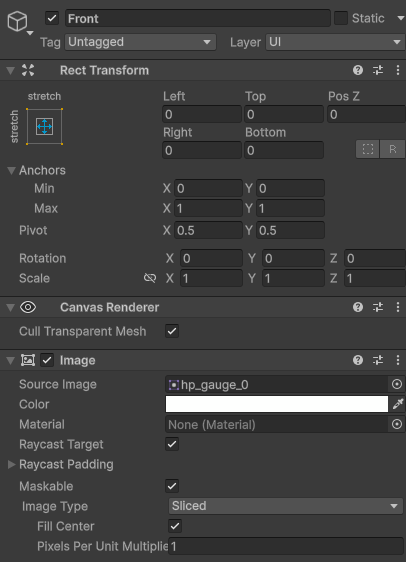The height and width of the screenshot is (562, 406).
Task: Expand the Raycast Padding foldout
Action: pos(11,464)
